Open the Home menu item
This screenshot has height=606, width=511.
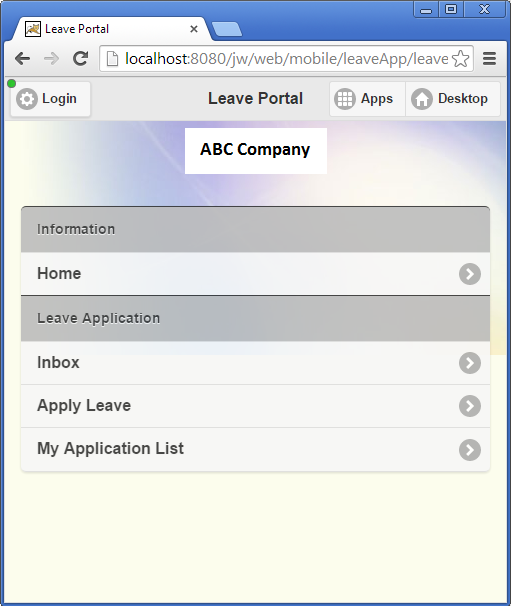pyautogui.click(x=256, y=274)
